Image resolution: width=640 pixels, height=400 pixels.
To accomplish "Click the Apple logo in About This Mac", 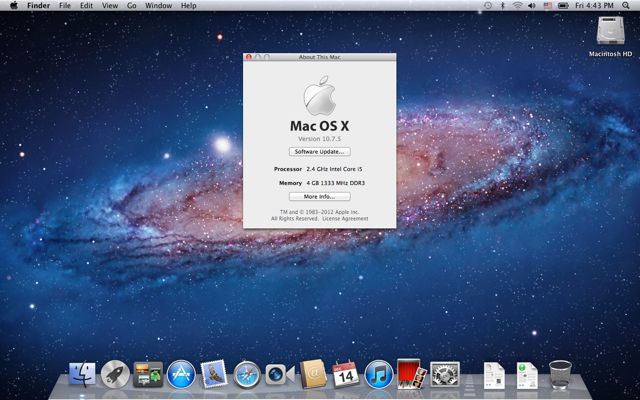I will click(320, 95).
